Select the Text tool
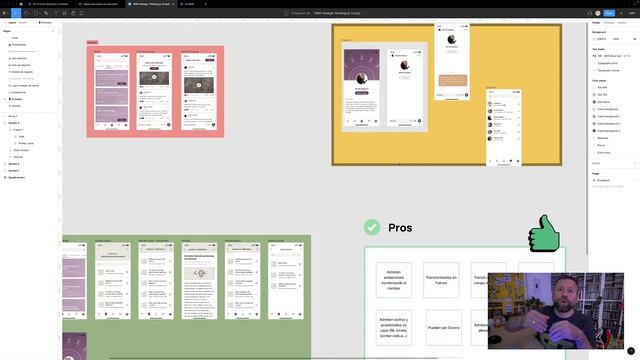Screen dimensions: 640x360 56,13
